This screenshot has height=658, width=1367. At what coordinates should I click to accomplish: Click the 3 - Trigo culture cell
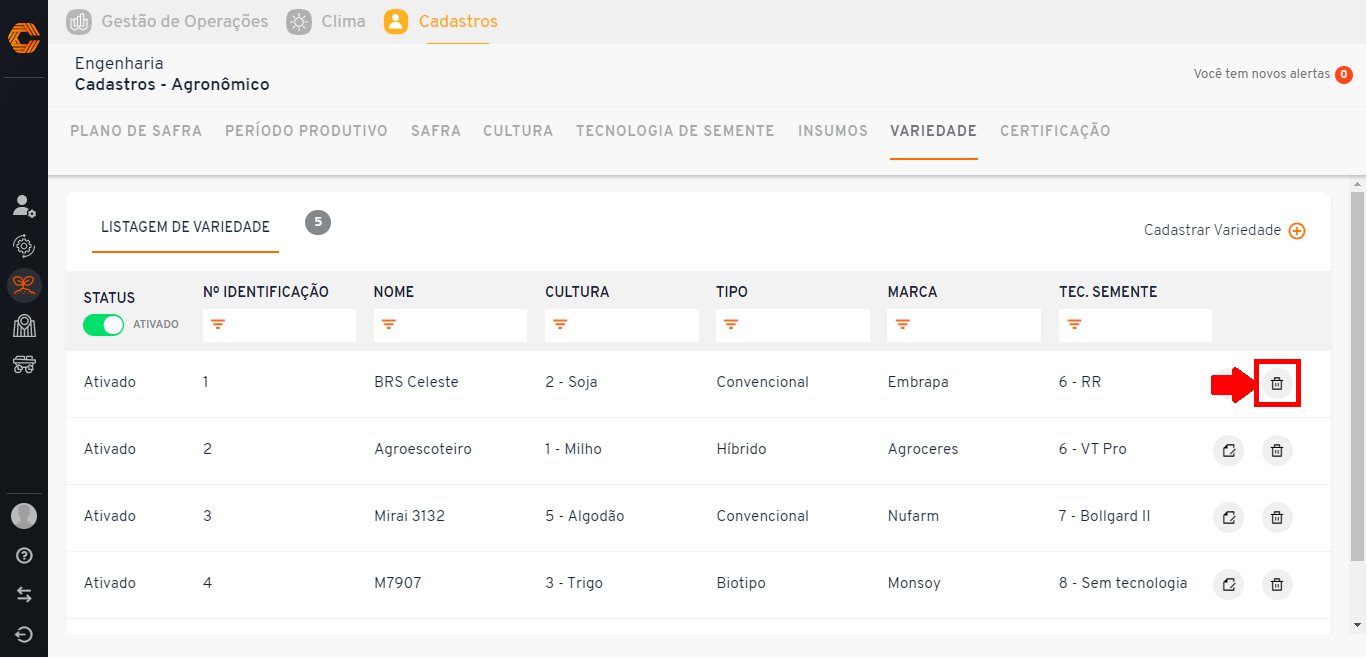[x=574, y=583]
